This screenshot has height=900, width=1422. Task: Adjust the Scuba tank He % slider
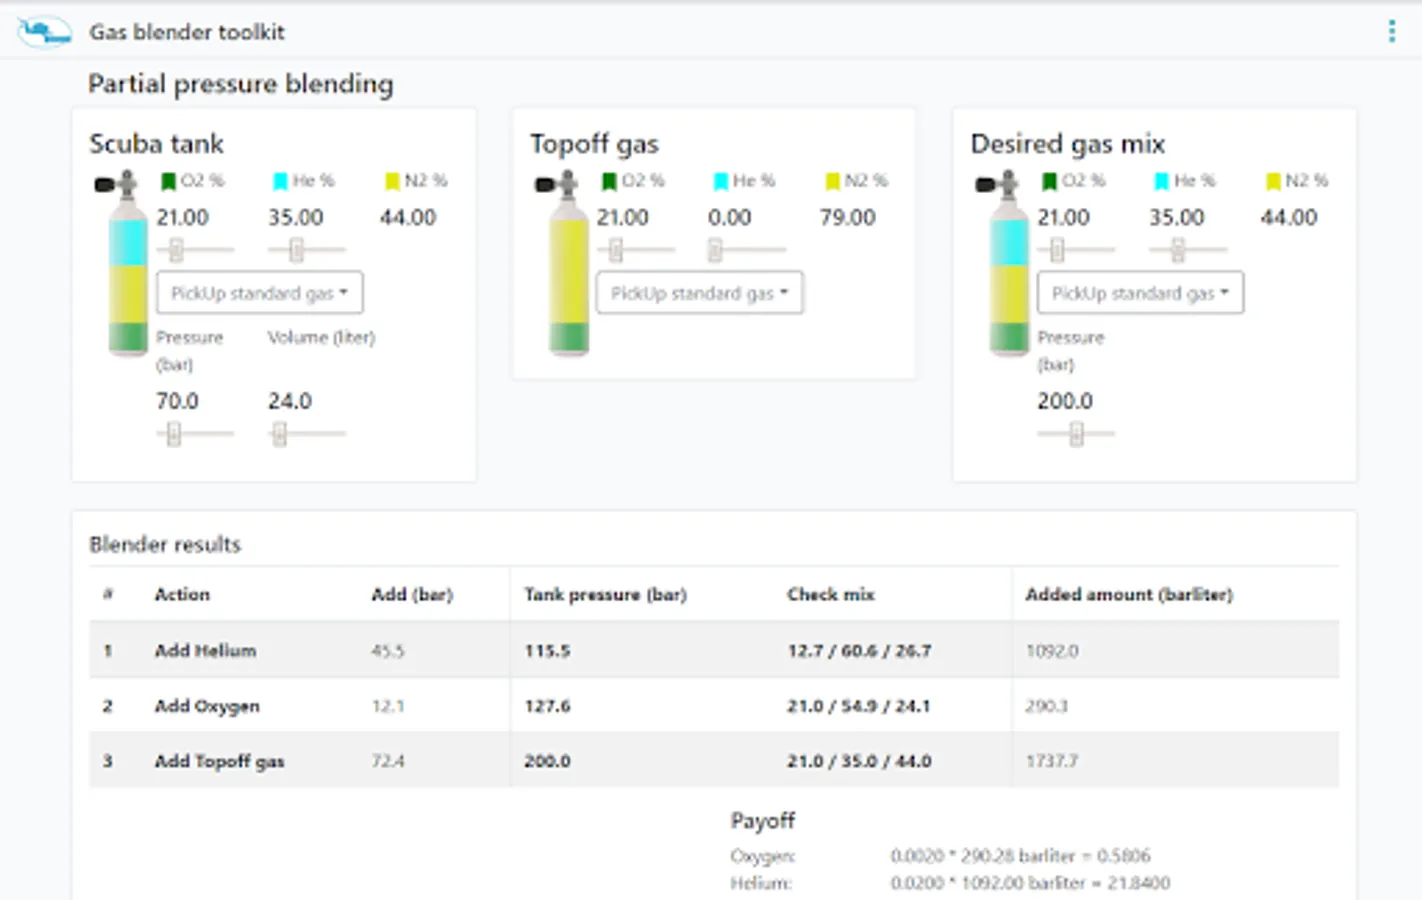(307, 249)
